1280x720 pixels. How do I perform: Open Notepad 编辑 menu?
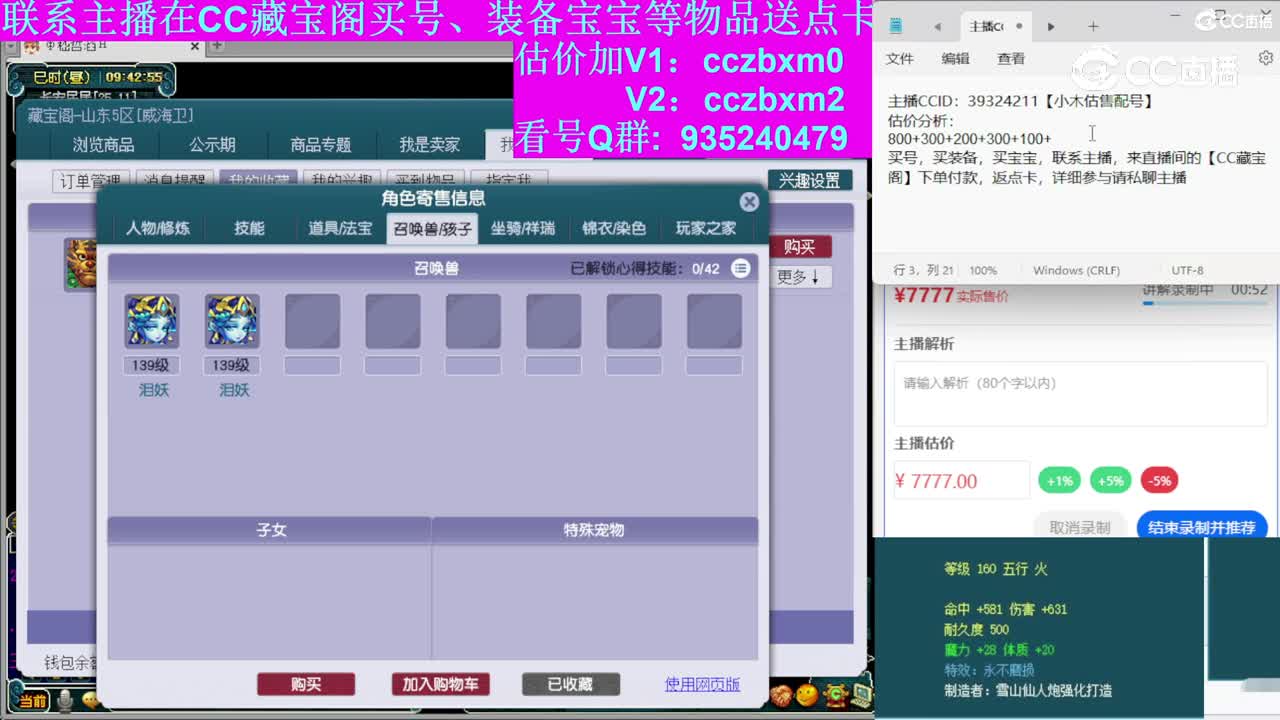tap(955, 59)
